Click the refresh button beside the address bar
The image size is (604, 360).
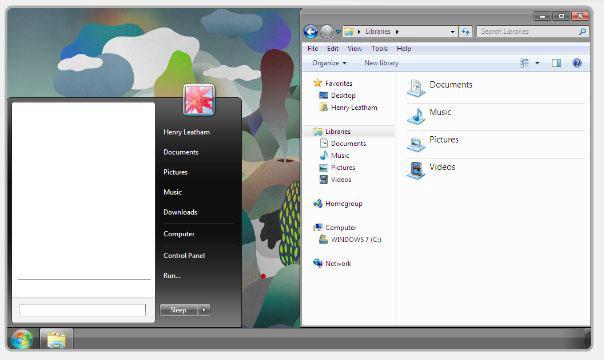(465, 32)
